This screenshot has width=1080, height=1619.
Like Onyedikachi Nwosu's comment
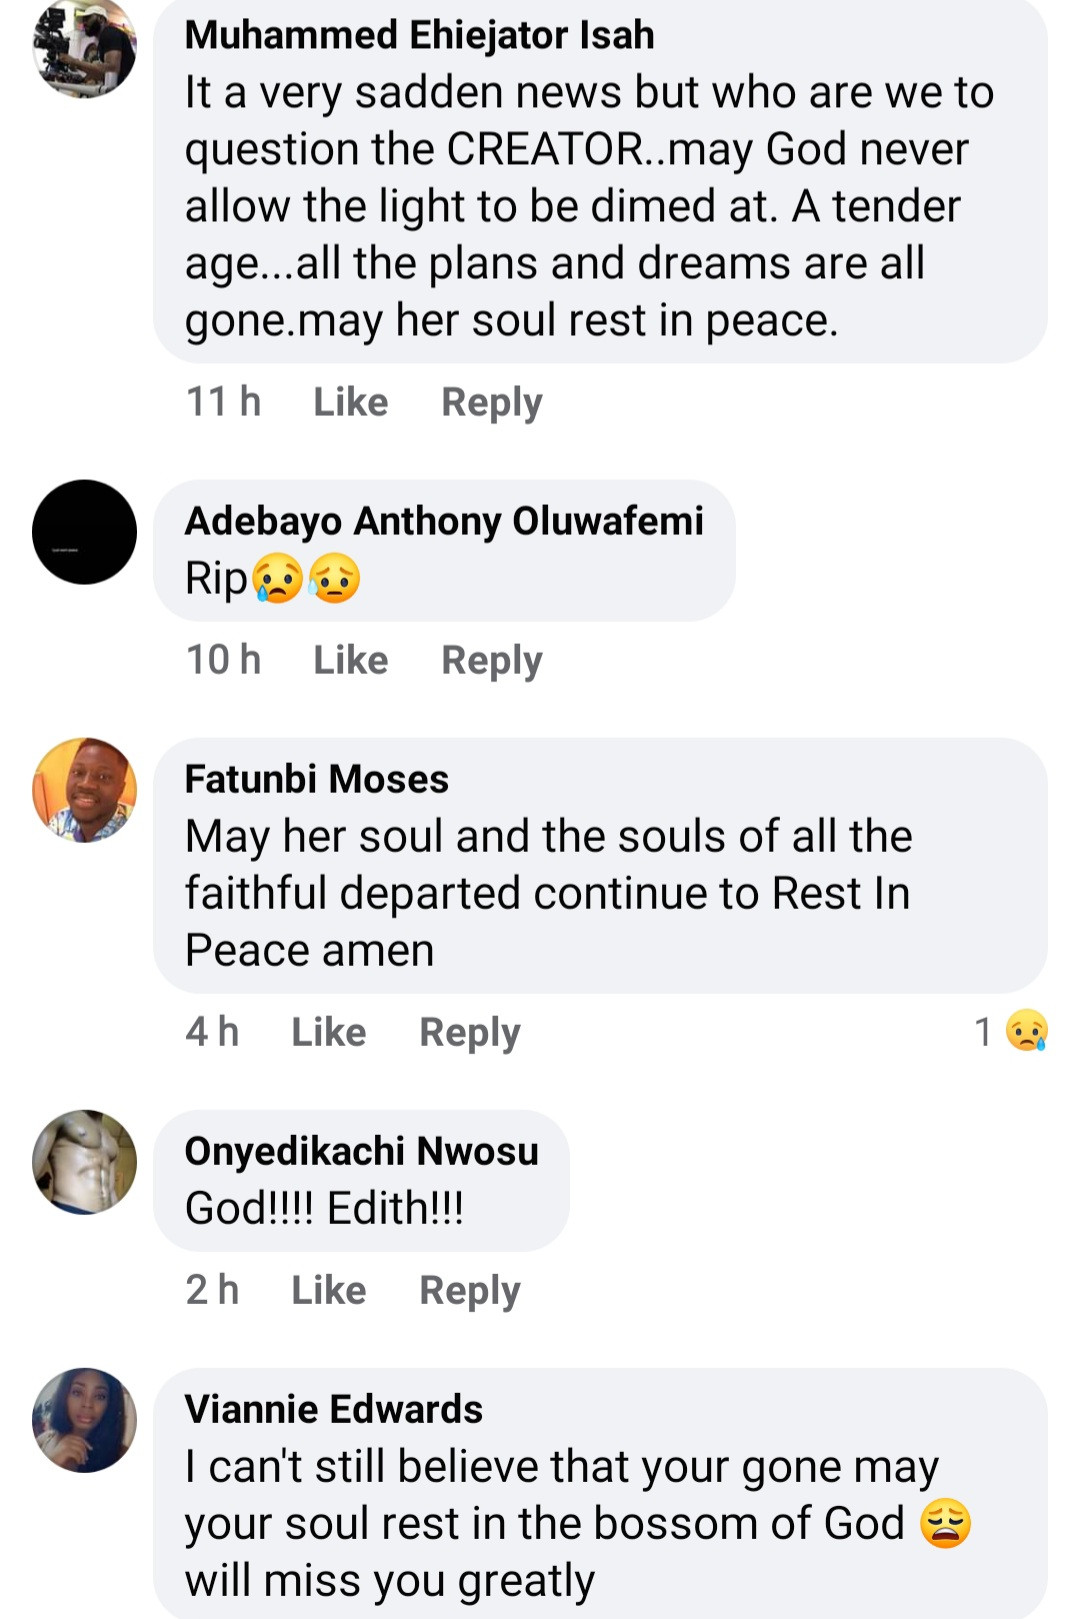pyautogui.click(x=328, y=1290)
